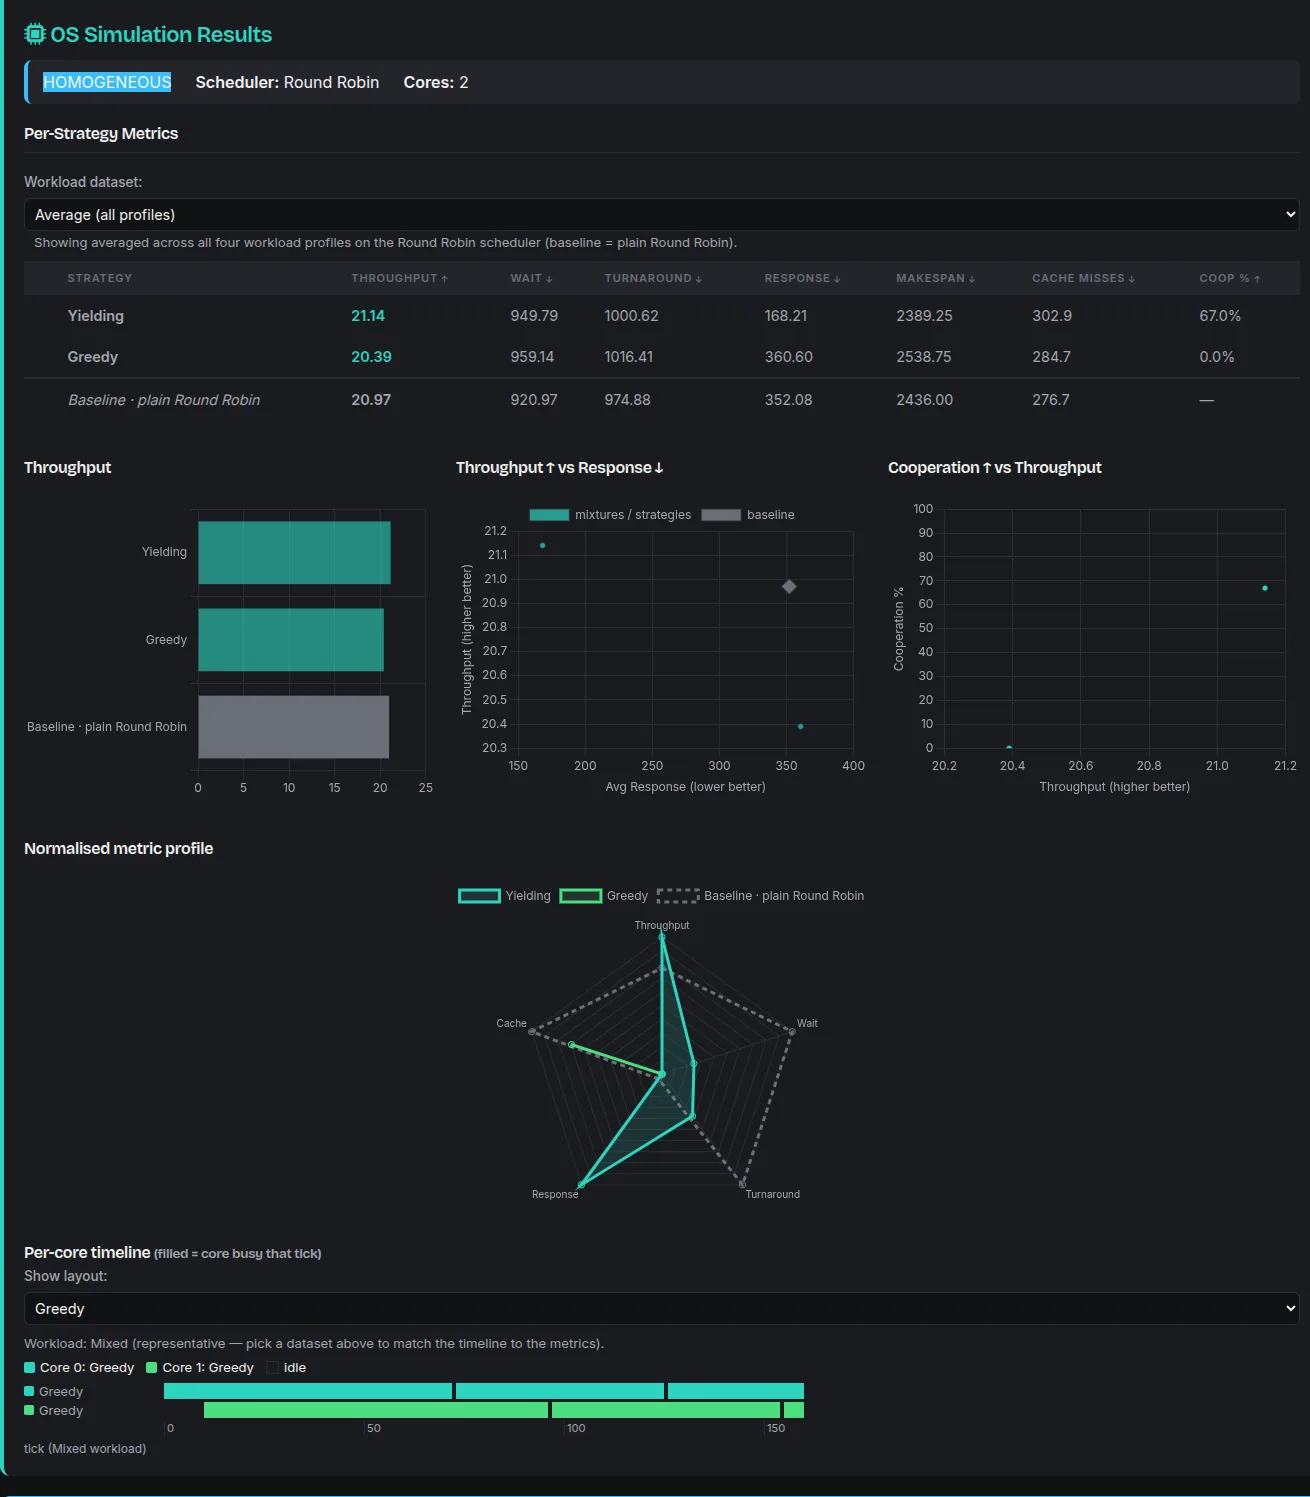Click the Core 1: Greedy legend swatch

pyautogui.click(x=152, y=1368)
